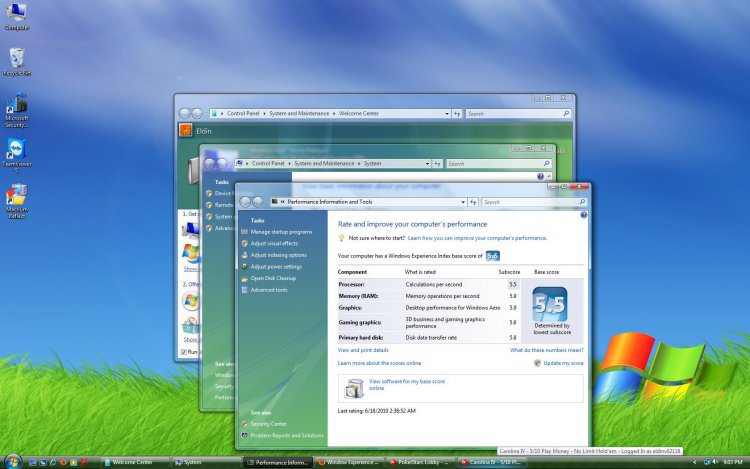This screenshot has height=469, width=750.
Task: Click the taskbar clock showing 9:07 PM
Action: pos(732,462)
